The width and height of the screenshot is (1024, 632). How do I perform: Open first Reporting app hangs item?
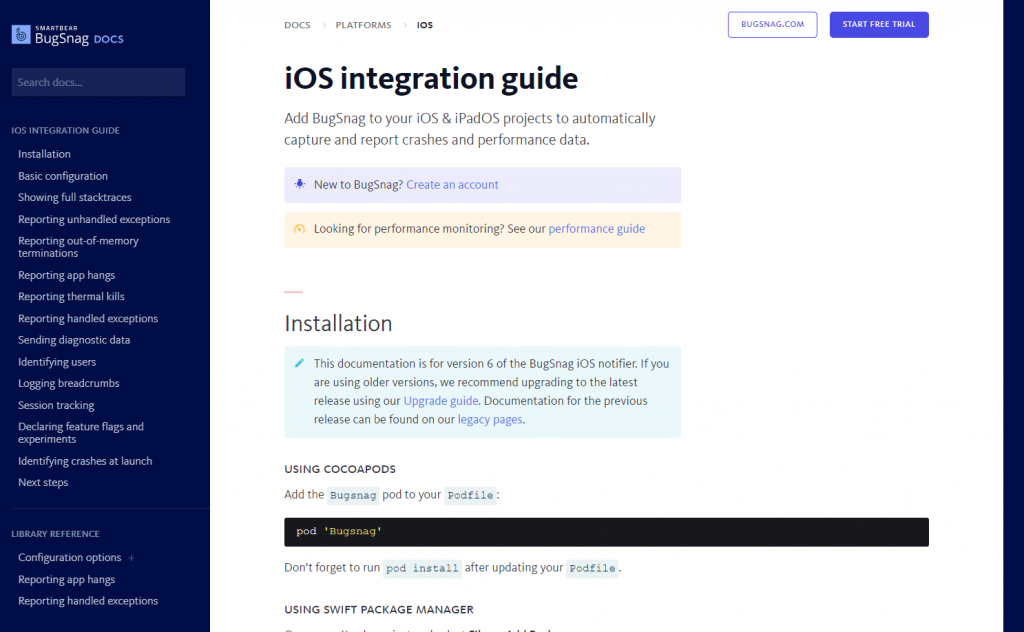coord(67,276)
